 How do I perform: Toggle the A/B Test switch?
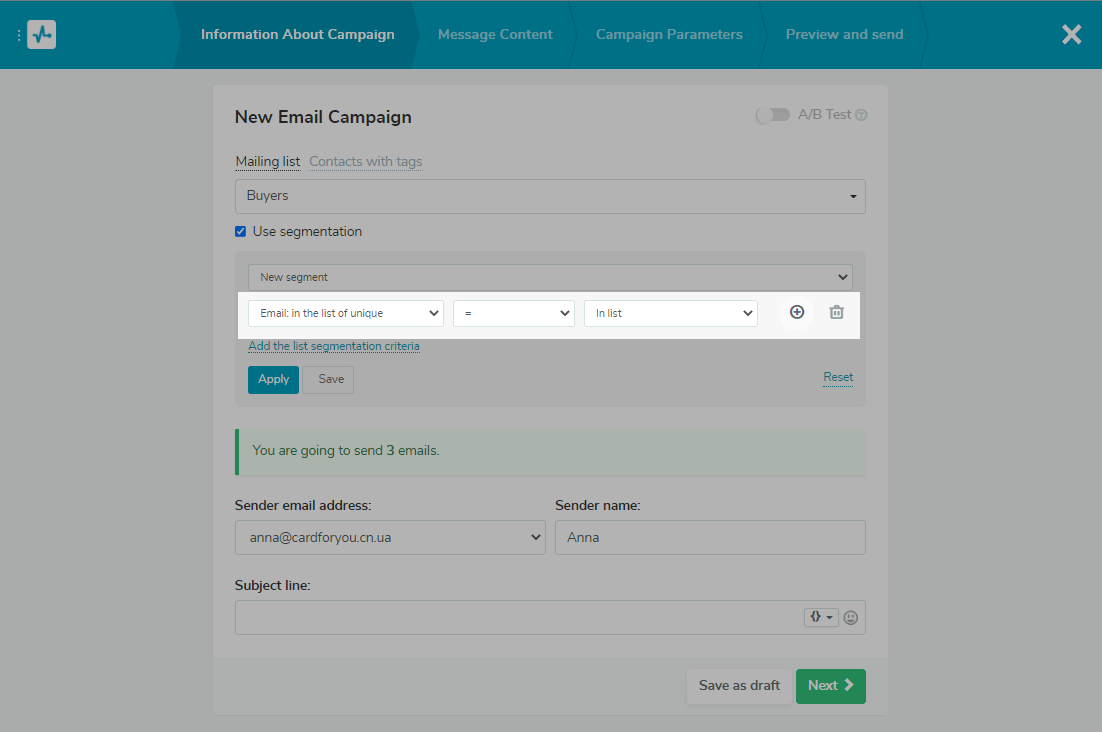click(773, 115)
